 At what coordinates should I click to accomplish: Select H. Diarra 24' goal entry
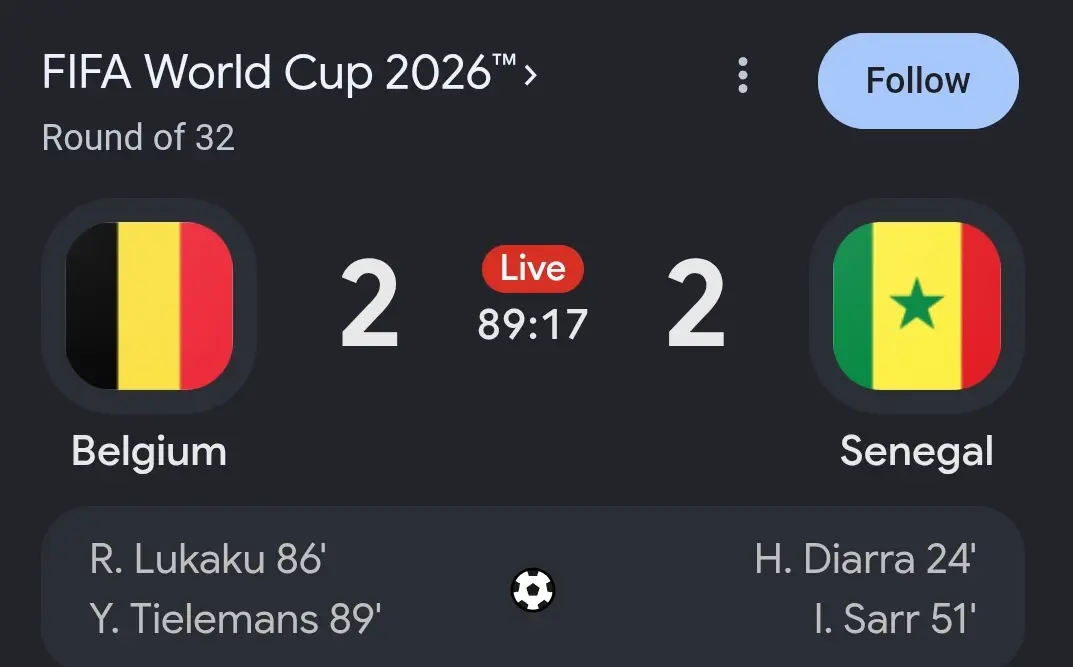(866, 559)
